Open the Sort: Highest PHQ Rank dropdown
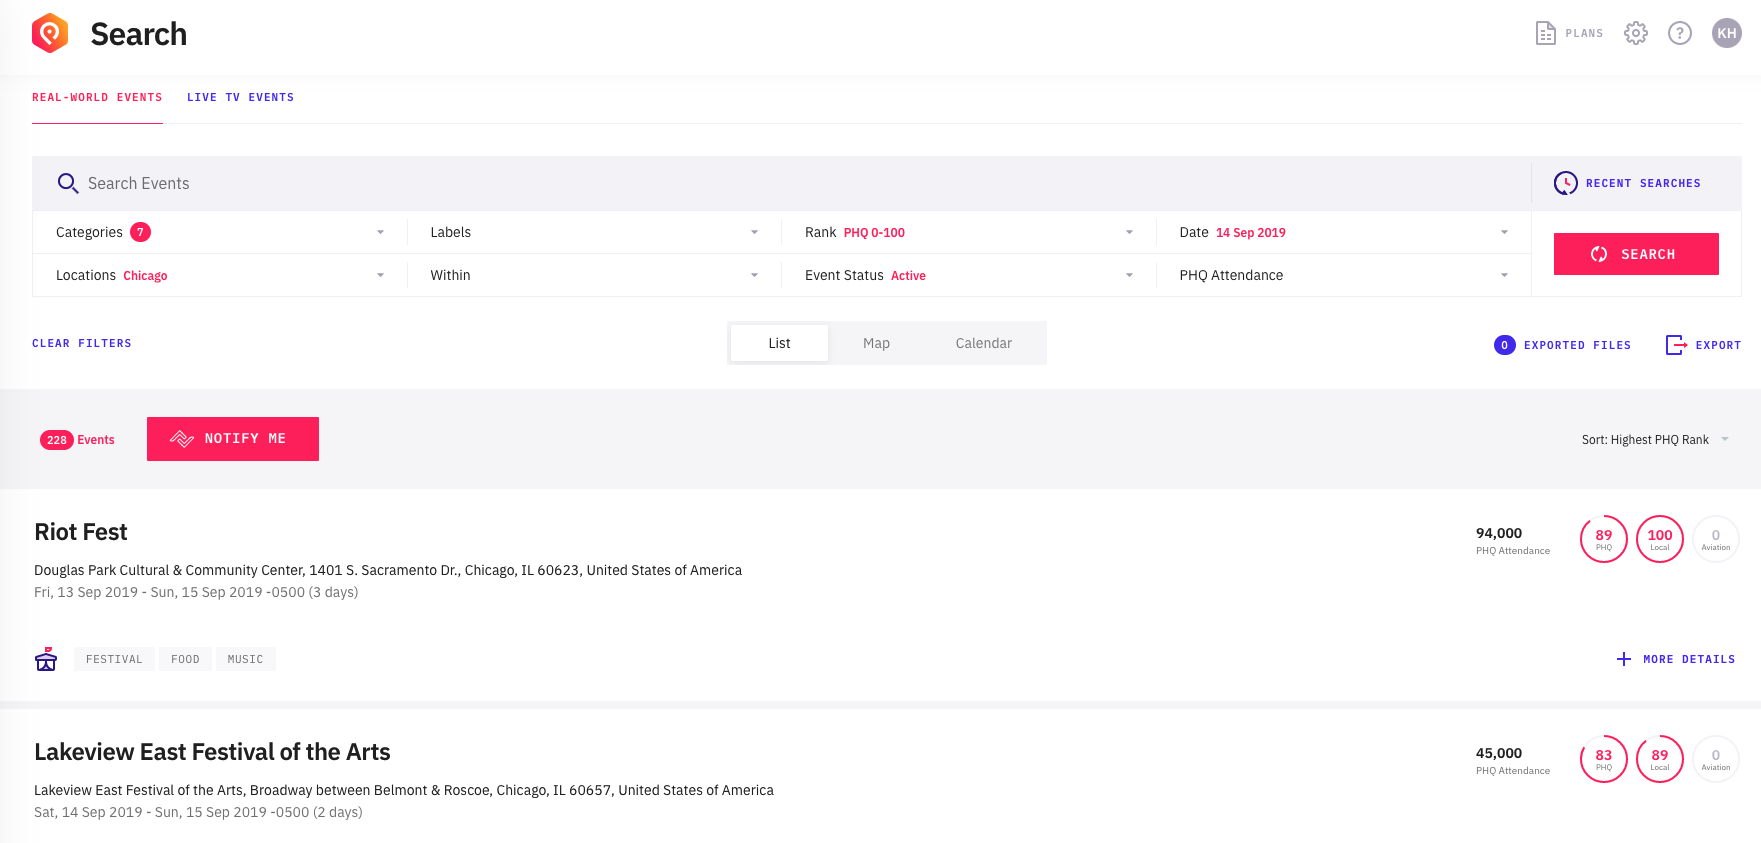 (x=1654, y=440)
